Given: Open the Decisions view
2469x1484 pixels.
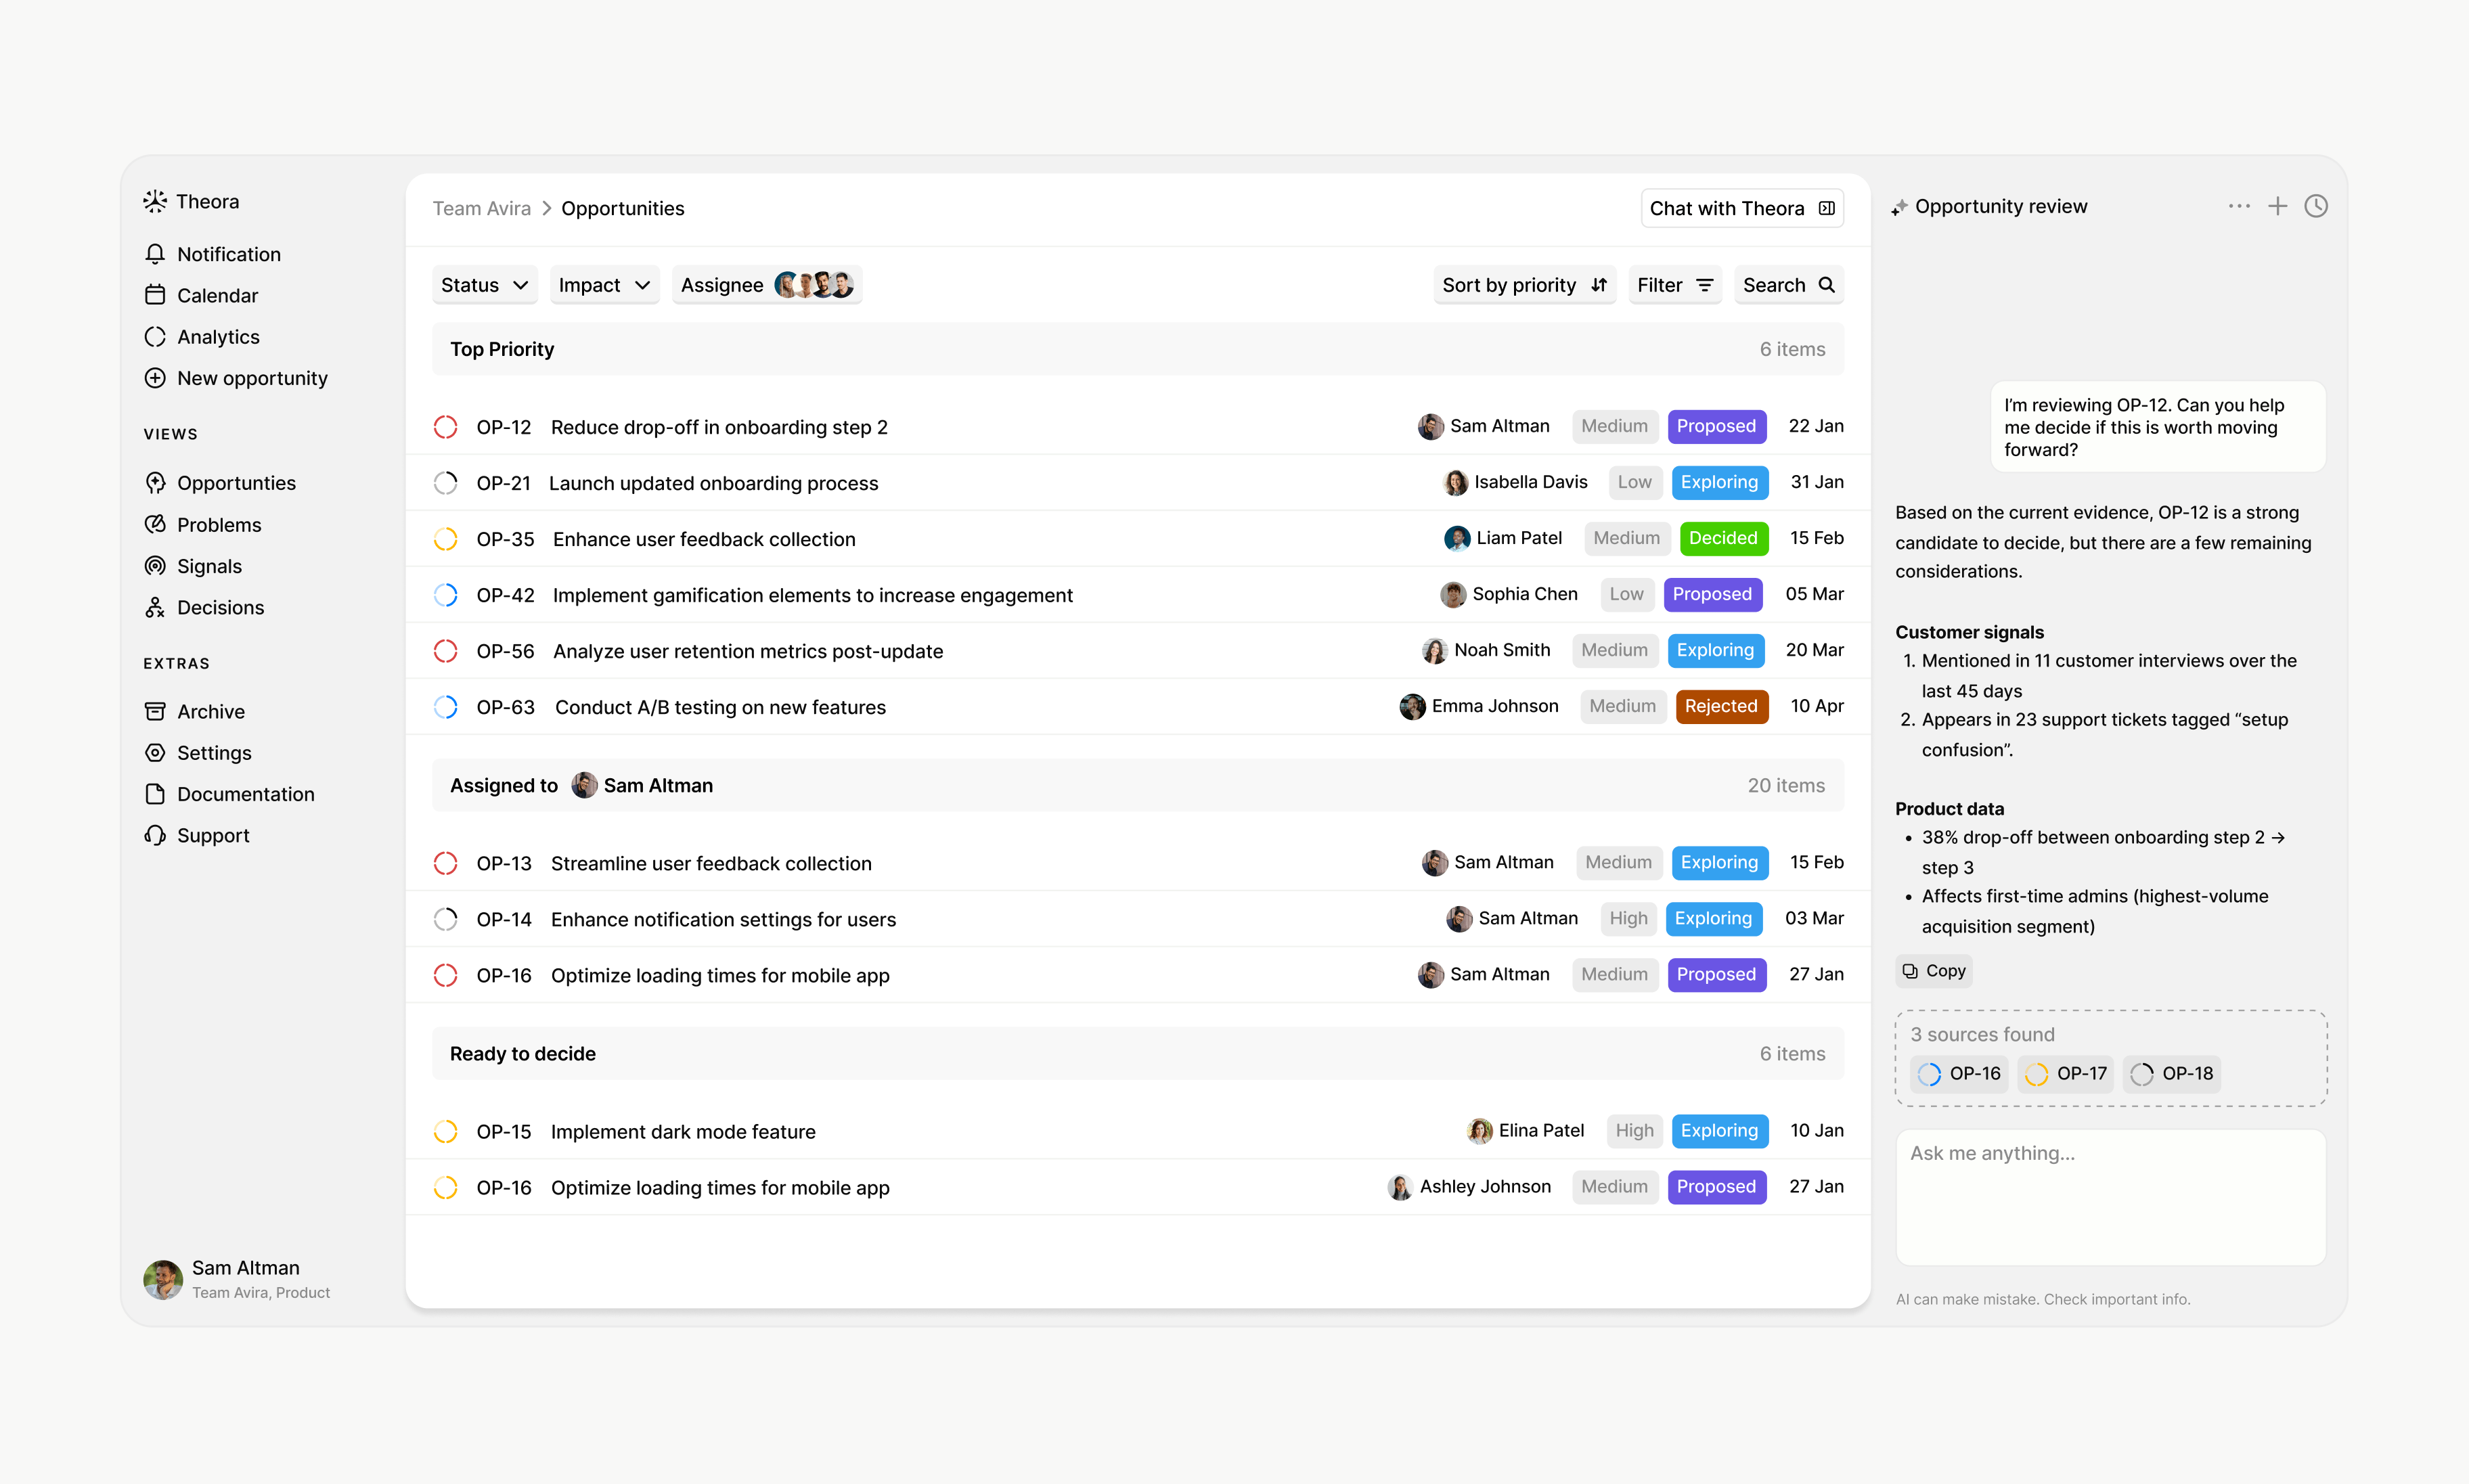Looking at the screenshot, I should pyautogui.click(x=220, y=607).
